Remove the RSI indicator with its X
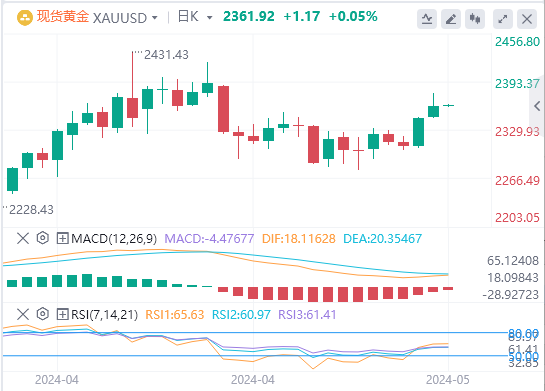This screenshot has width=545, height=391. coord(23,315)
